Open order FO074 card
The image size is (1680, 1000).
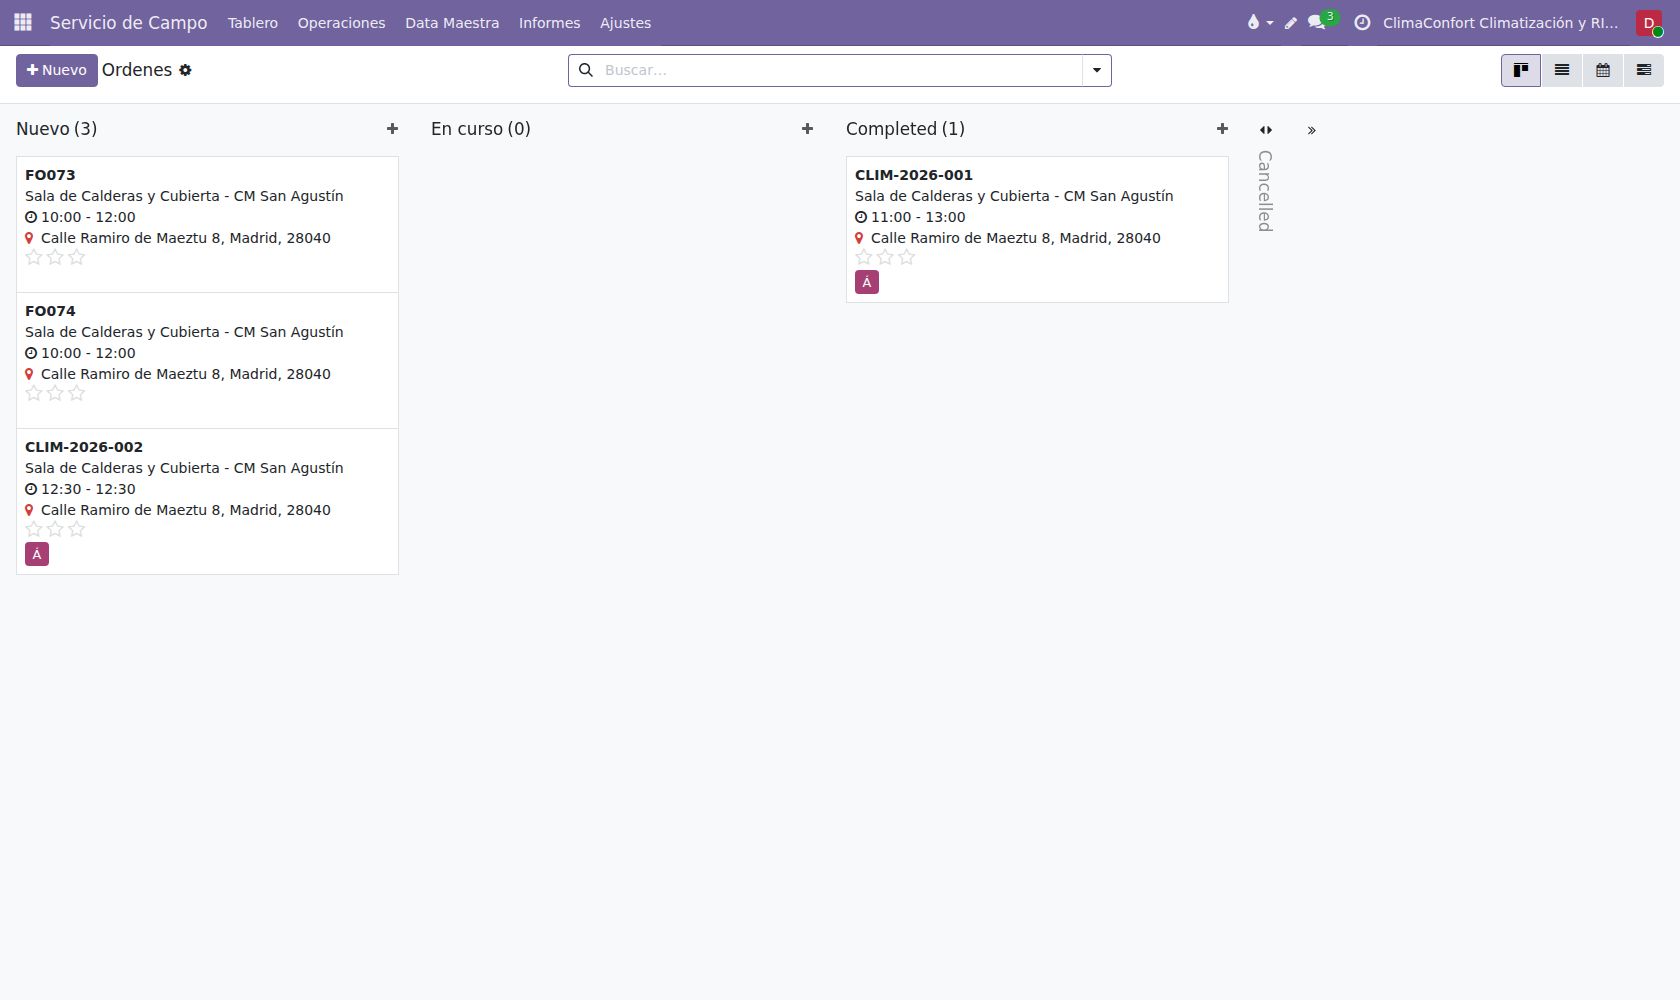point(207,360)
